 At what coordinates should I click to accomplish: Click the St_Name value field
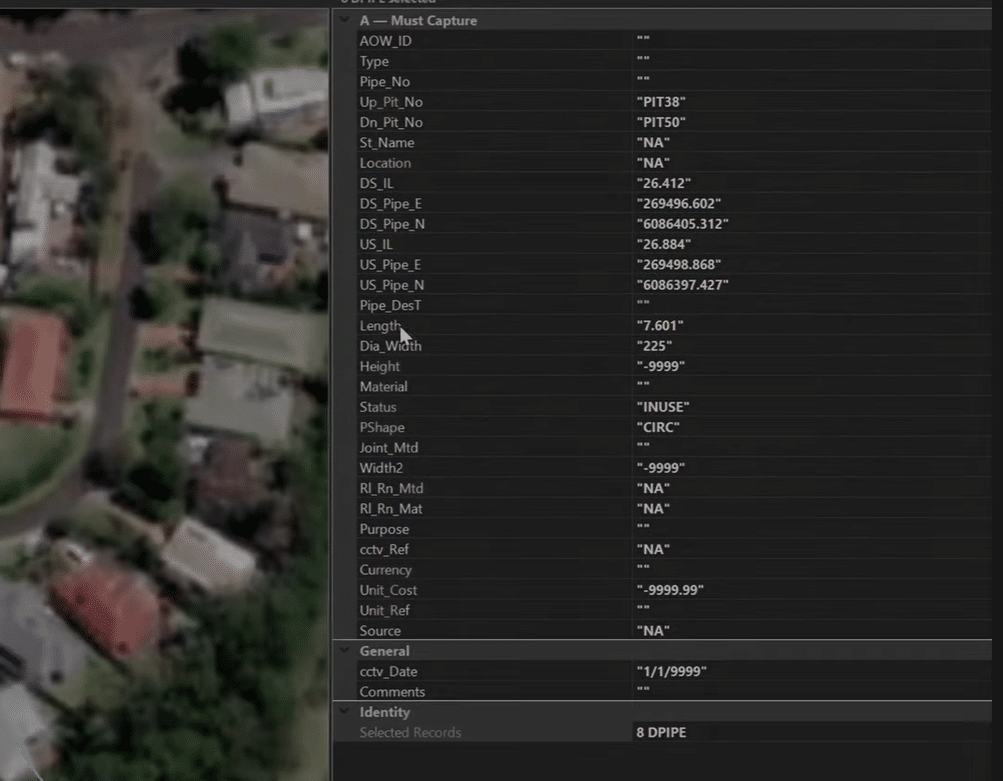click(812, 143)
